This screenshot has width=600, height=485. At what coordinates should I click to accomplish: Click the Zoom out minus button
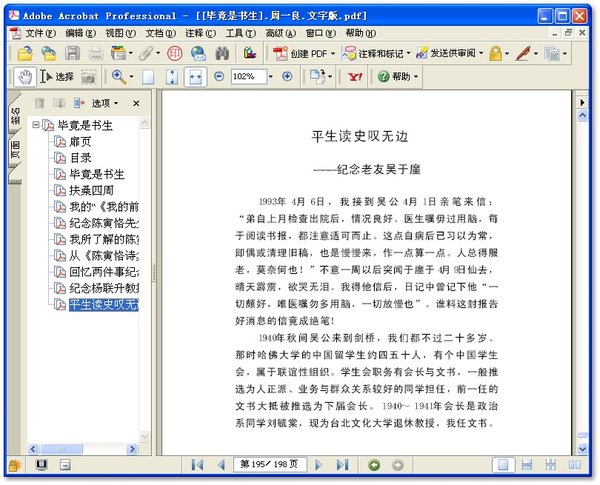click(219, 77)
